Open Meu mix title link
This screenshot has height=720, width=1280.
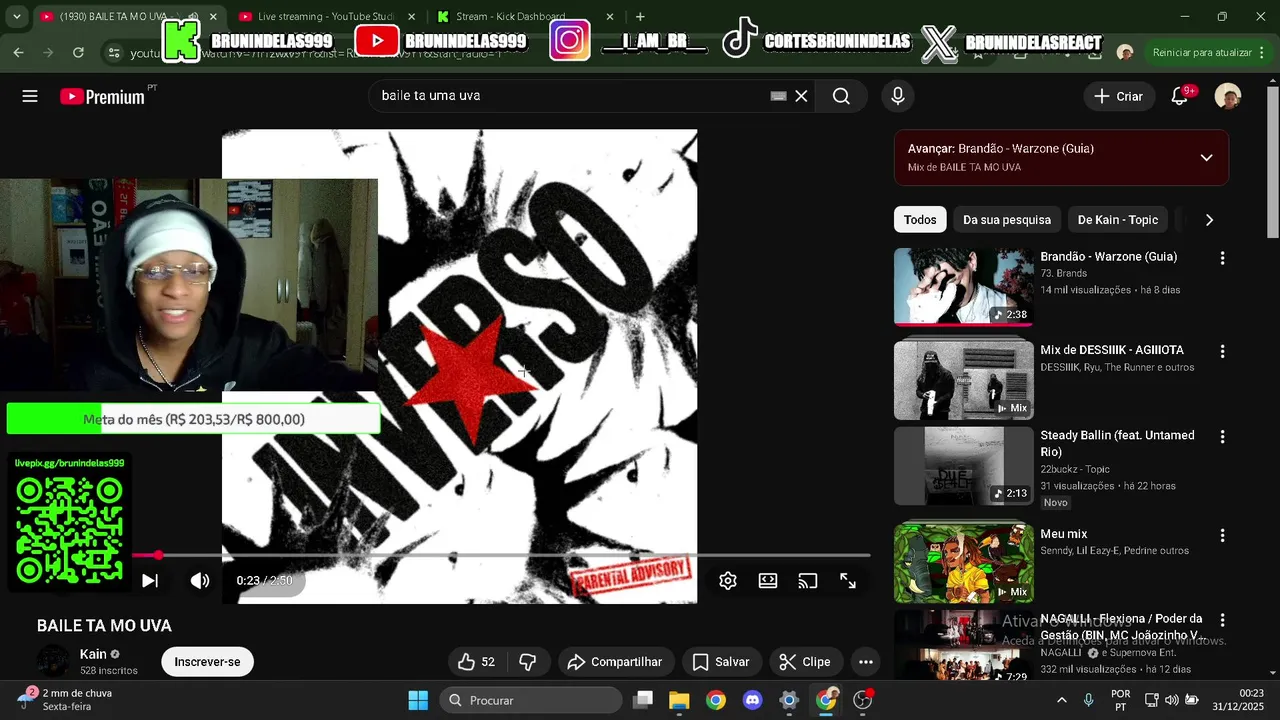tap(1063, 534)
